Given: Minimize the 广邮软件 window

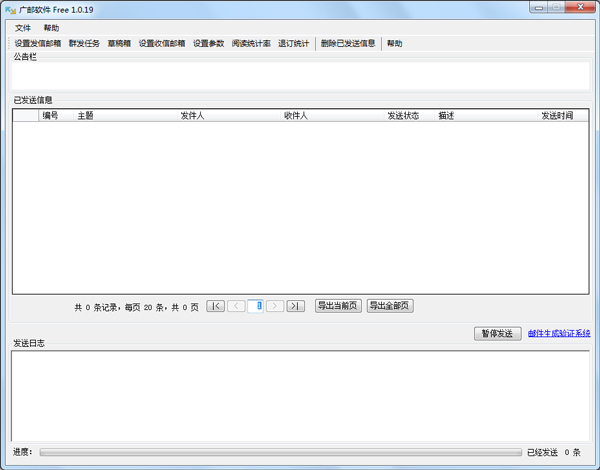Looking at the screenshot, I should (539, 7).
